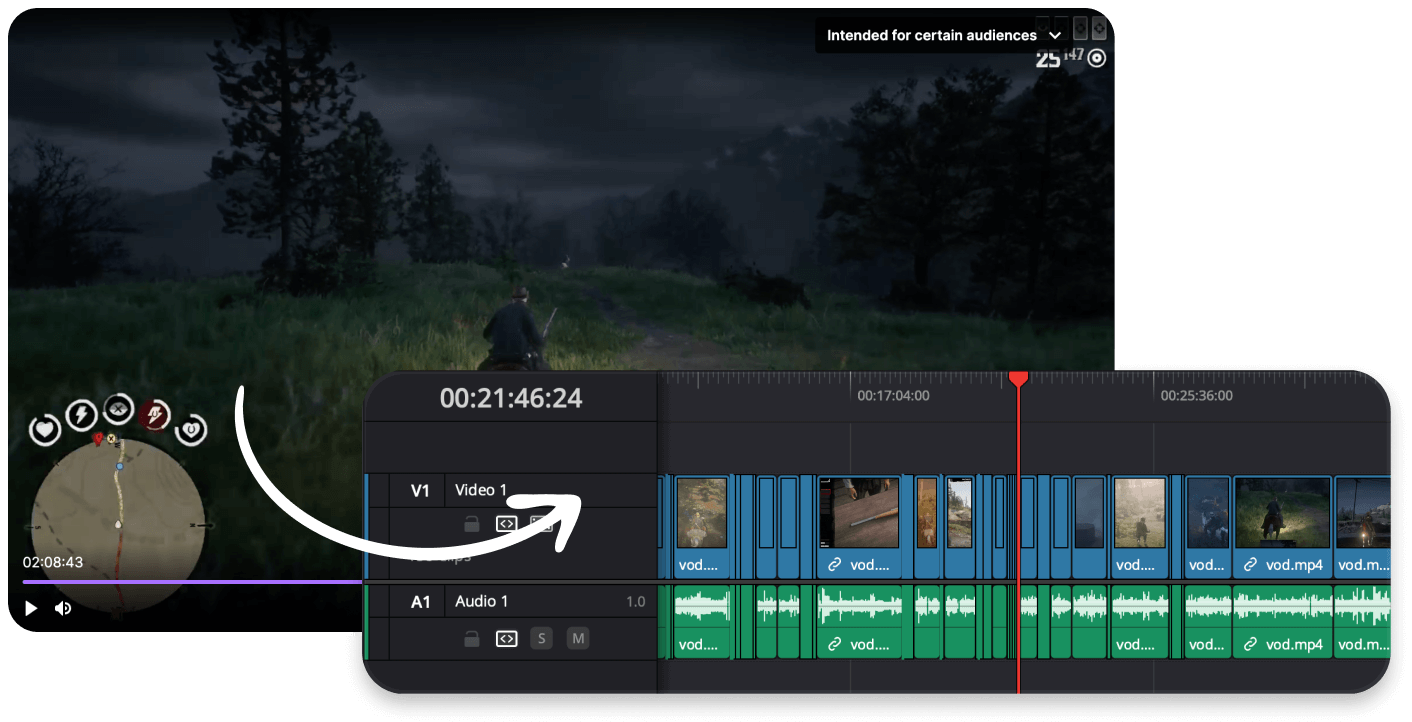The width and height of the screenshot is (1412, 722).
Task: Click the target icon next to the 25 counter
Action: (x=1097, y=58)
